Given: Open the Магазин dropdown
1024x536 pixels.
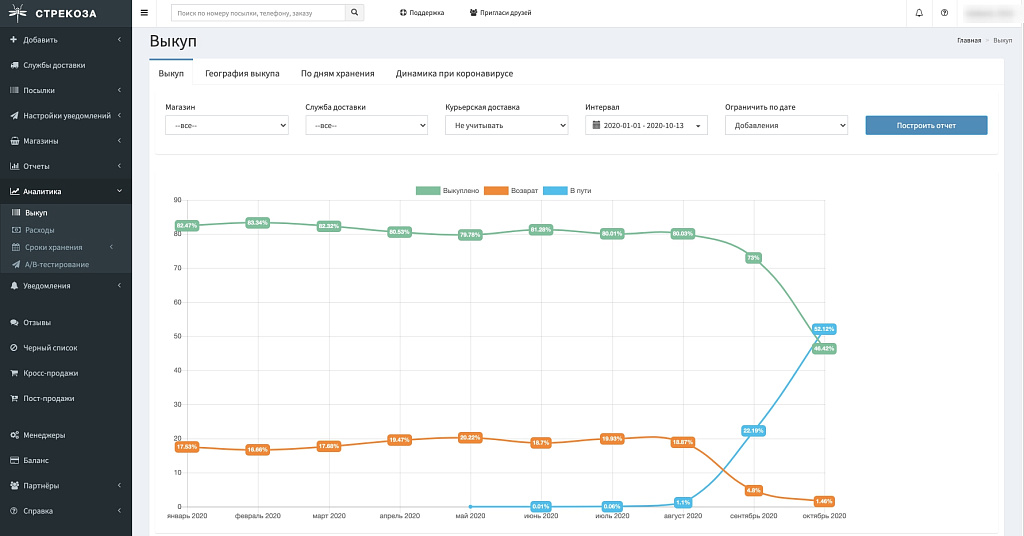Looking at the screenshot, I should [x=226, y=126].
